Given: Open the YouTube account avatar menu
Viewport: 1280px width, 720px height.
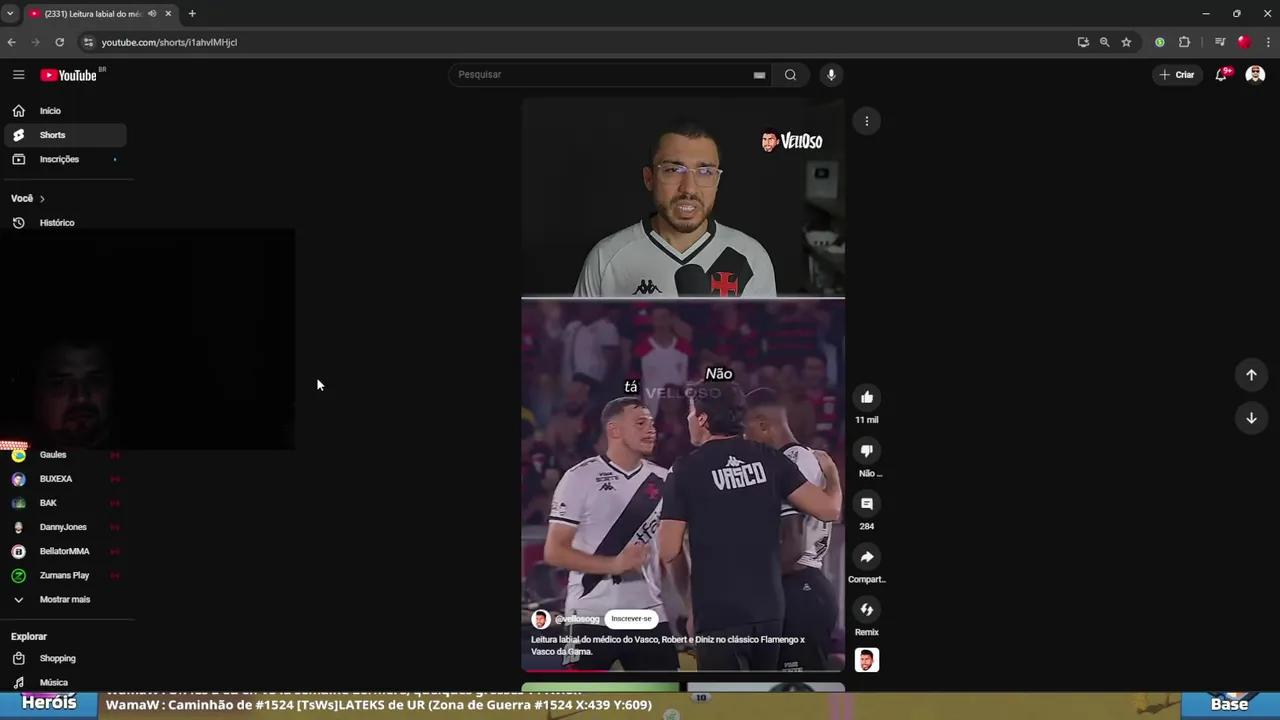Looking at the screenshot, I should point(1255,75).
